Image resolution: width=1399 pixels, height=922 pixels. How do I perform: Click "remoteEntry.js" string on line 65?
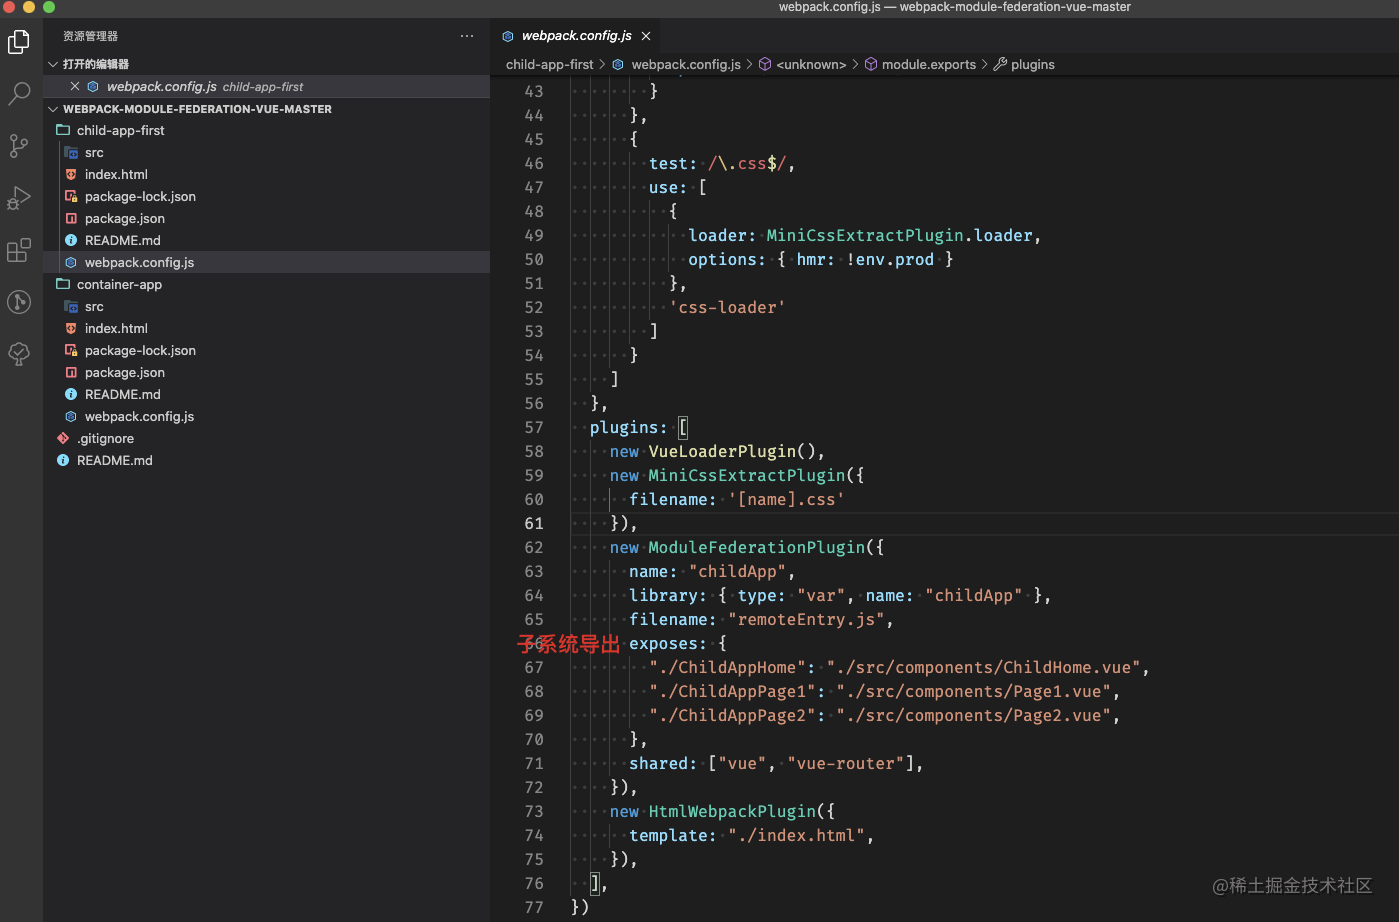[x=806, y=619]
